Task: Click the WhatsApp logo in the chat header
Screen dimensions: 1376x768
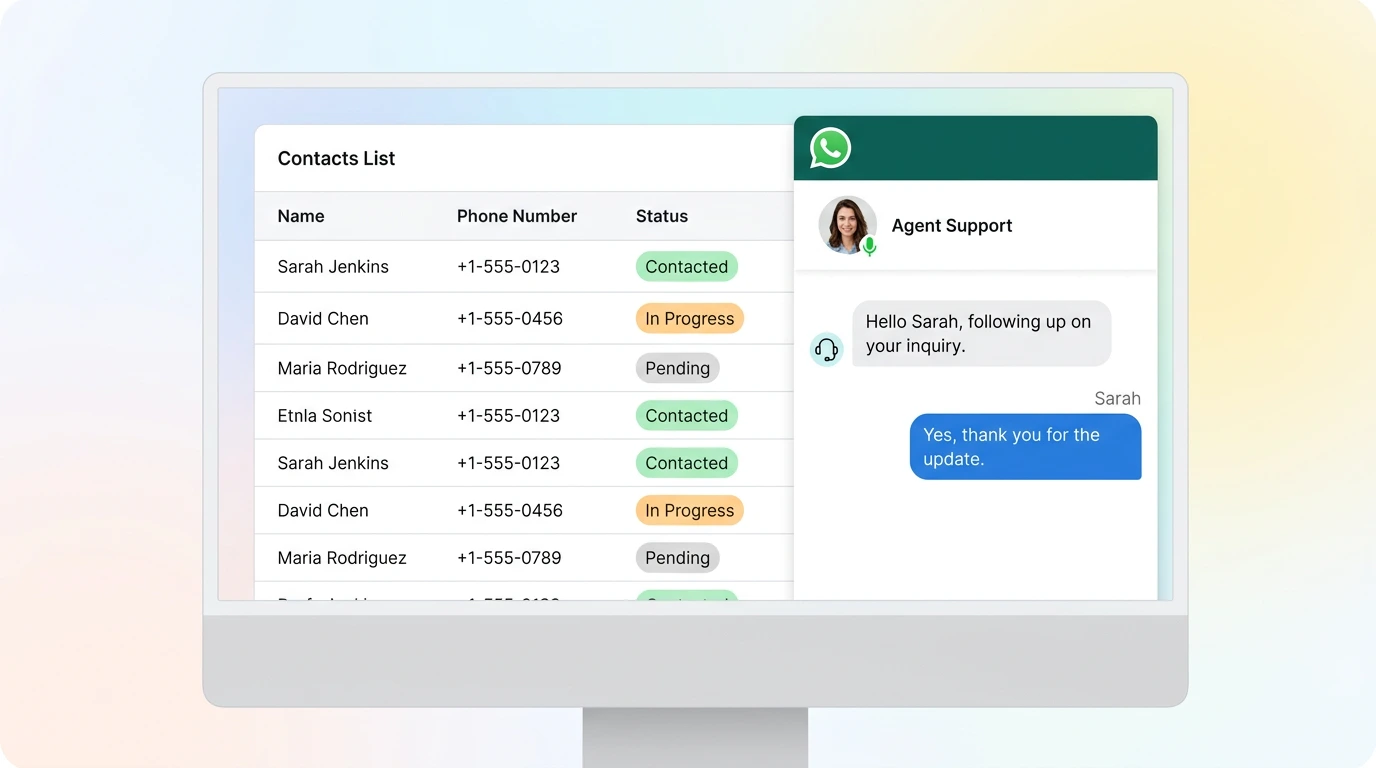Action: coord(830,148)
